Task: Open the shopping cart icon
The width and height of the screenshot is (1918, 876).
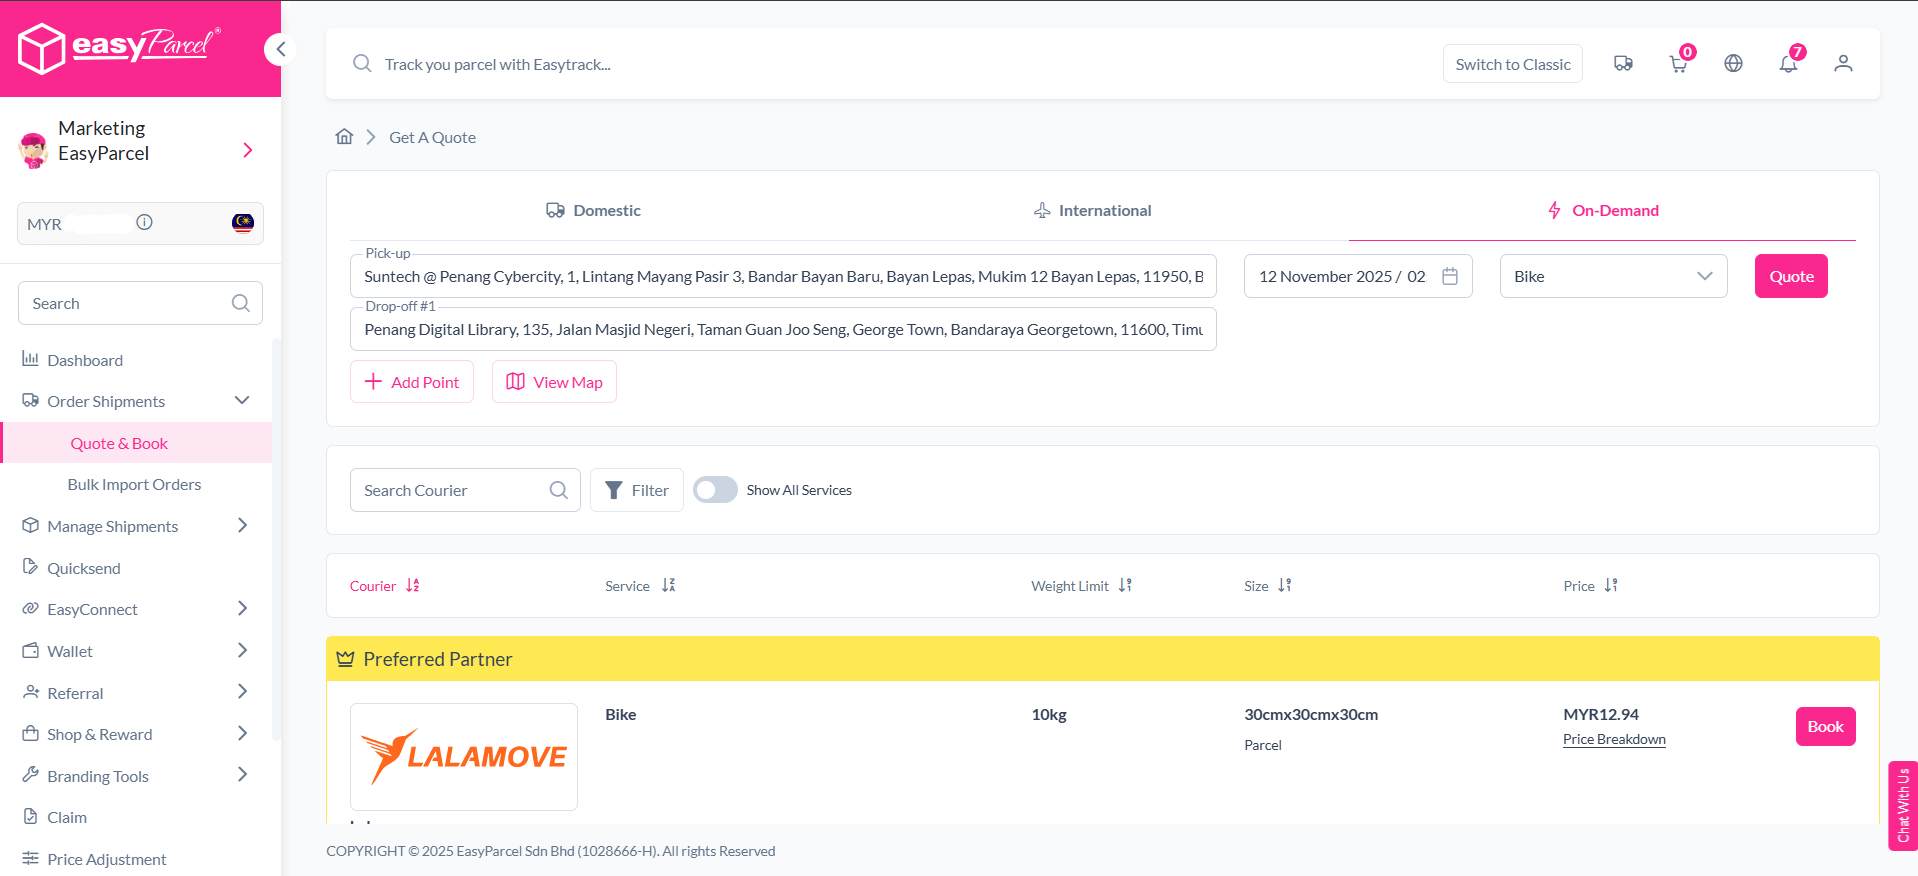Action: 1678,64
